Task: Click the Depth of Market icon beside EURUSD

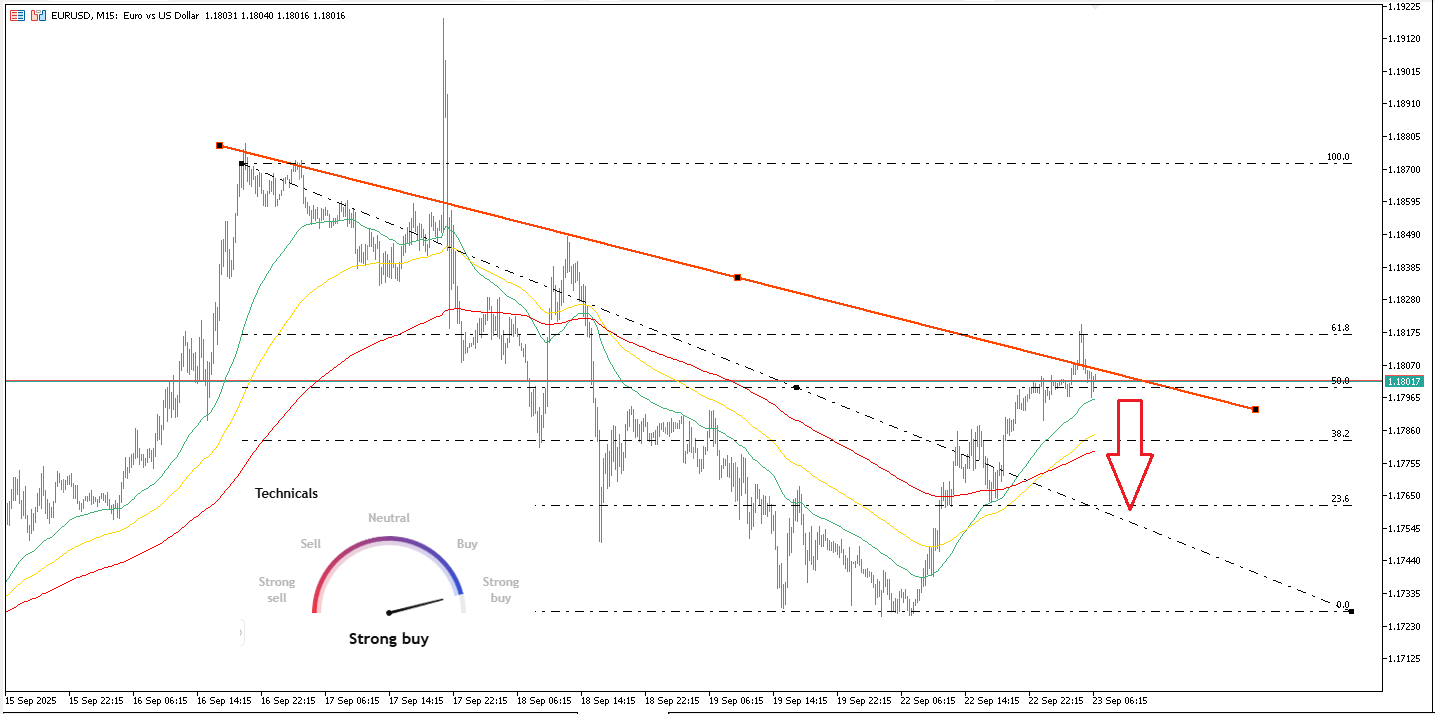Action: coord(18,16)
